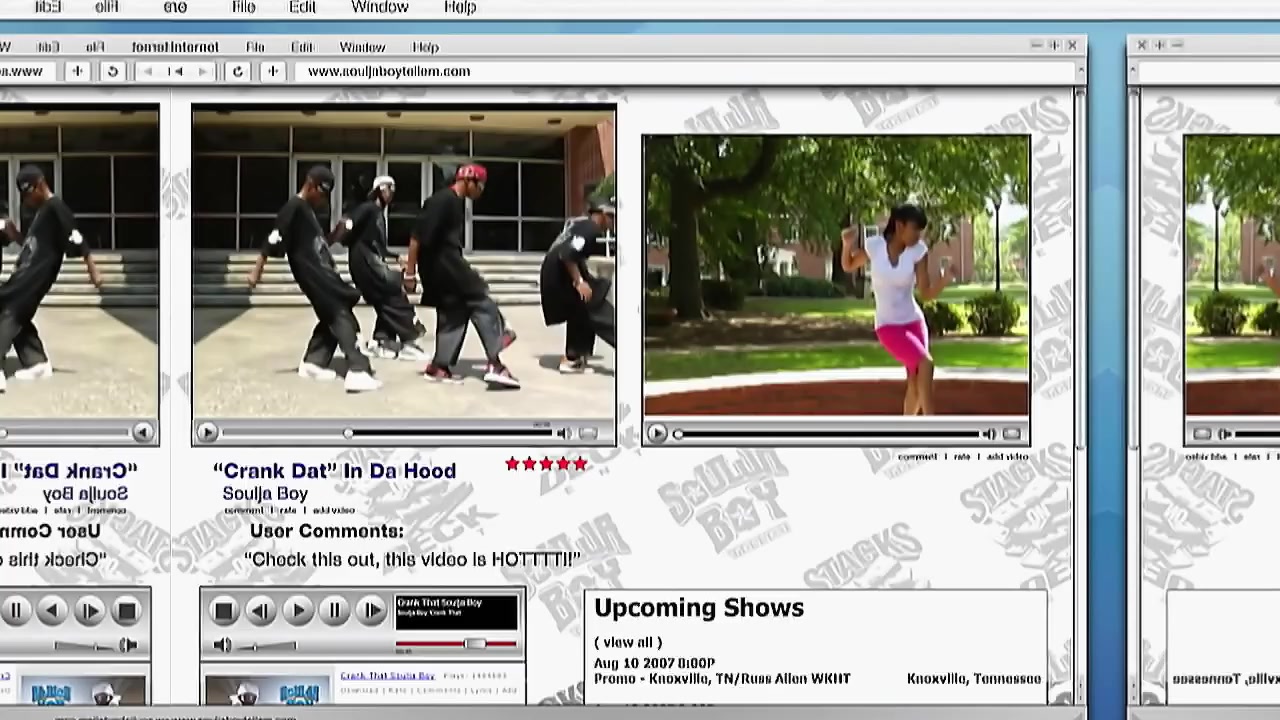This screenshot has width=1280, height=720.
Task: Close the main browser window
Action: coord(1072,45)
